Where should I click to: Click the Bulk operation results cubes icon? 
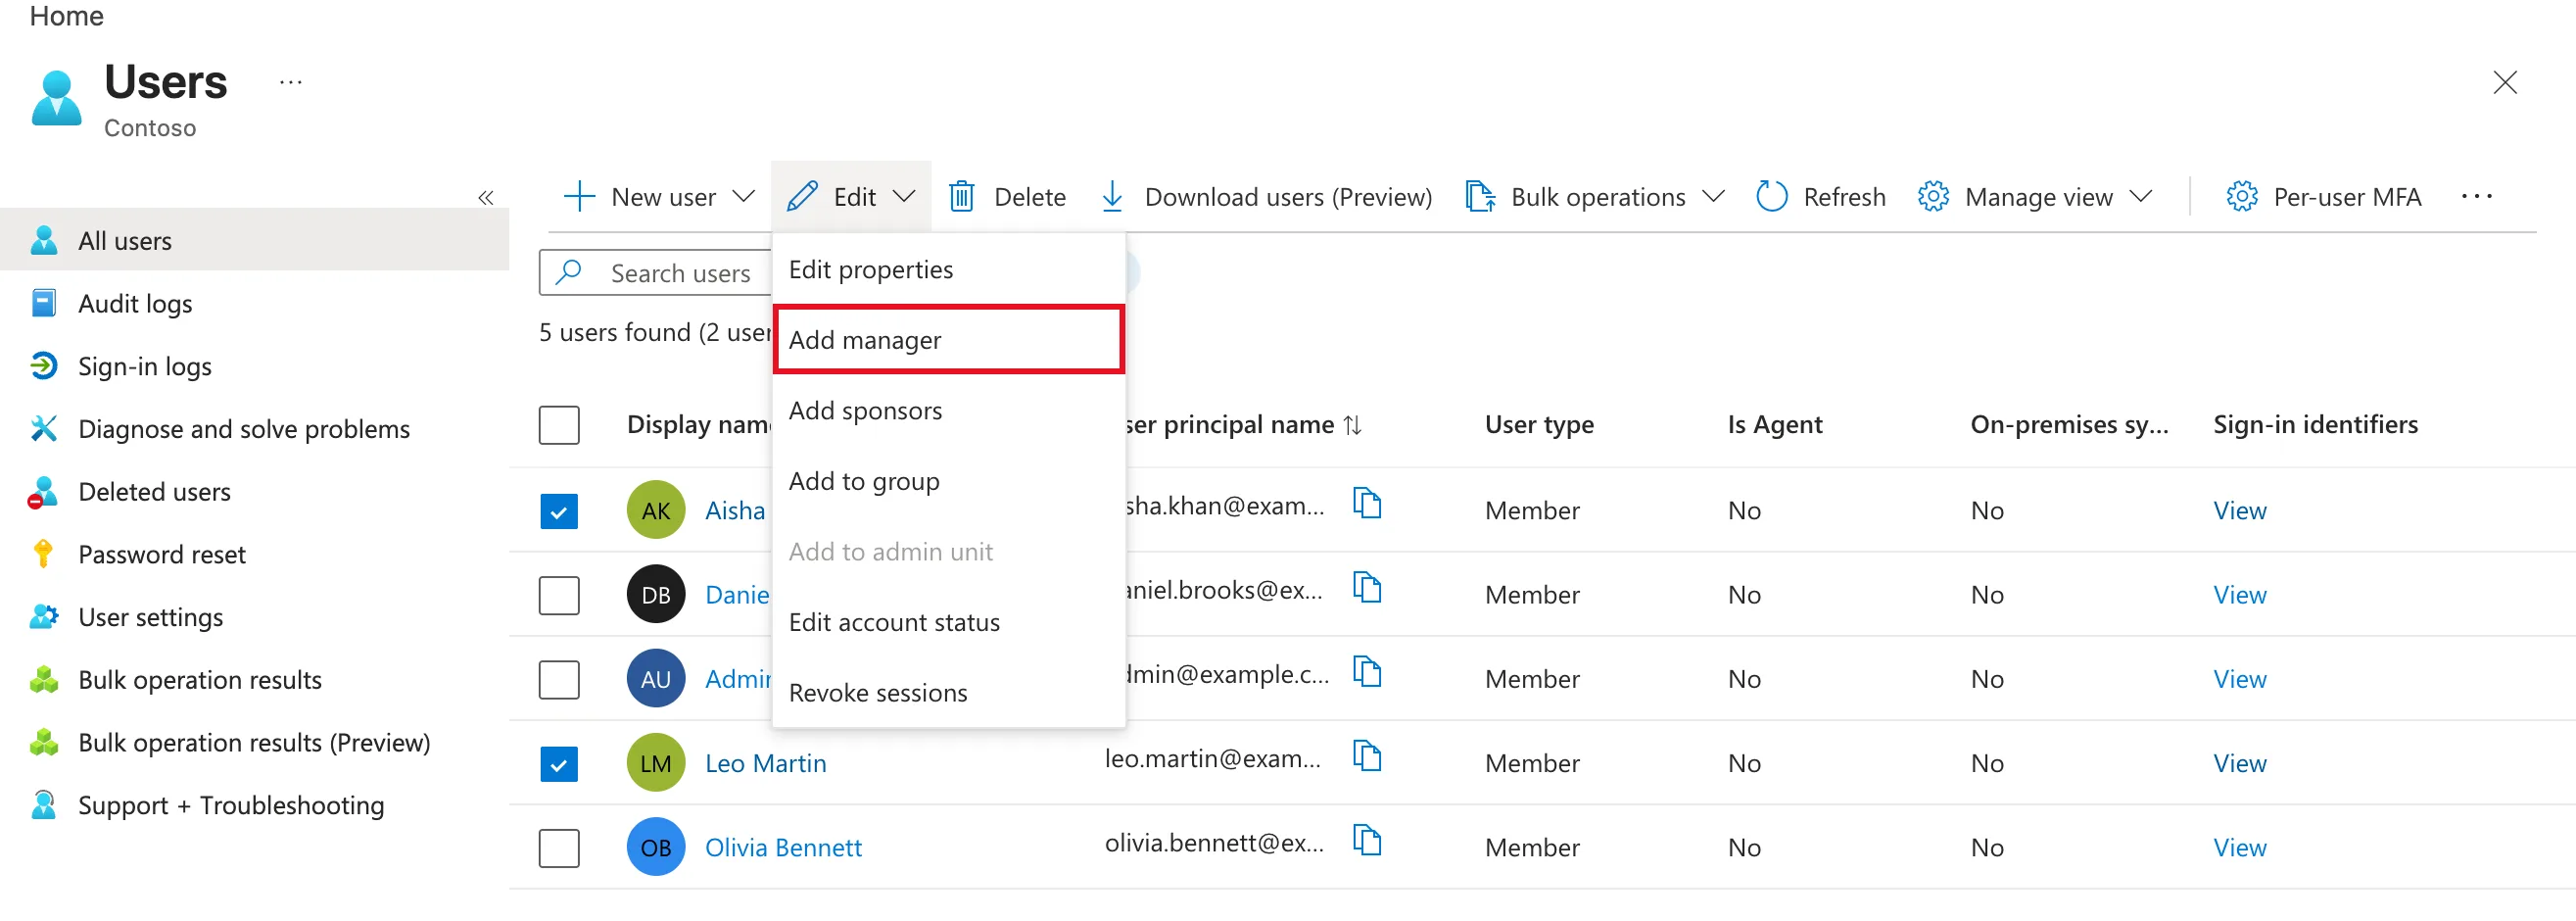43,681
